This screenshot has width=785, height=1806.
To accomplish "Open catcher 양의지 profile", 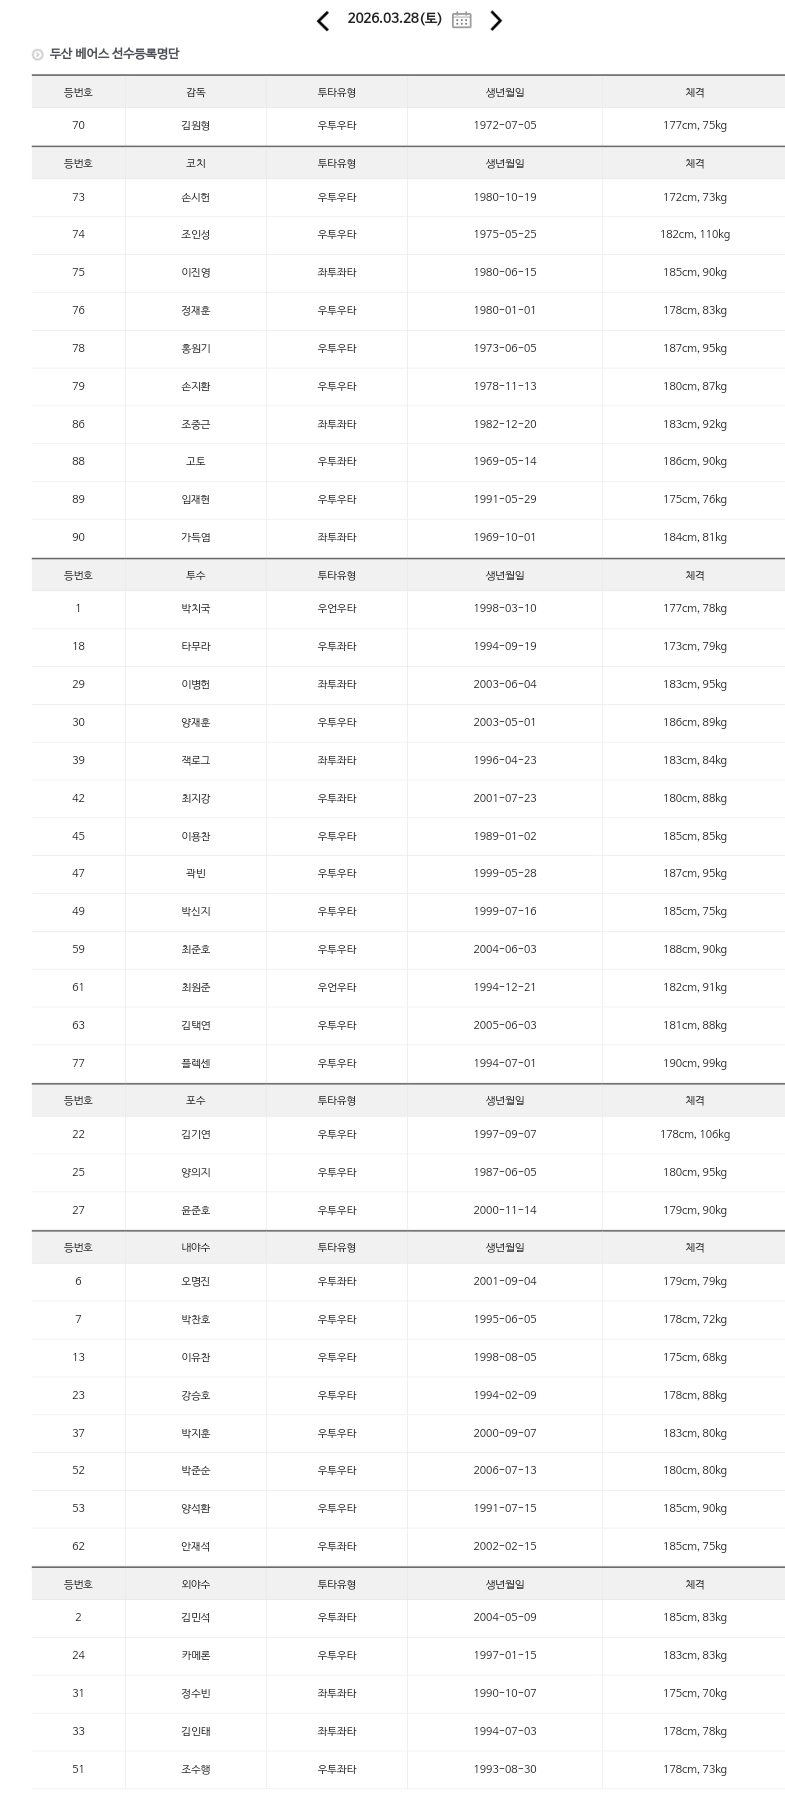I will [x=196, y=1173].
